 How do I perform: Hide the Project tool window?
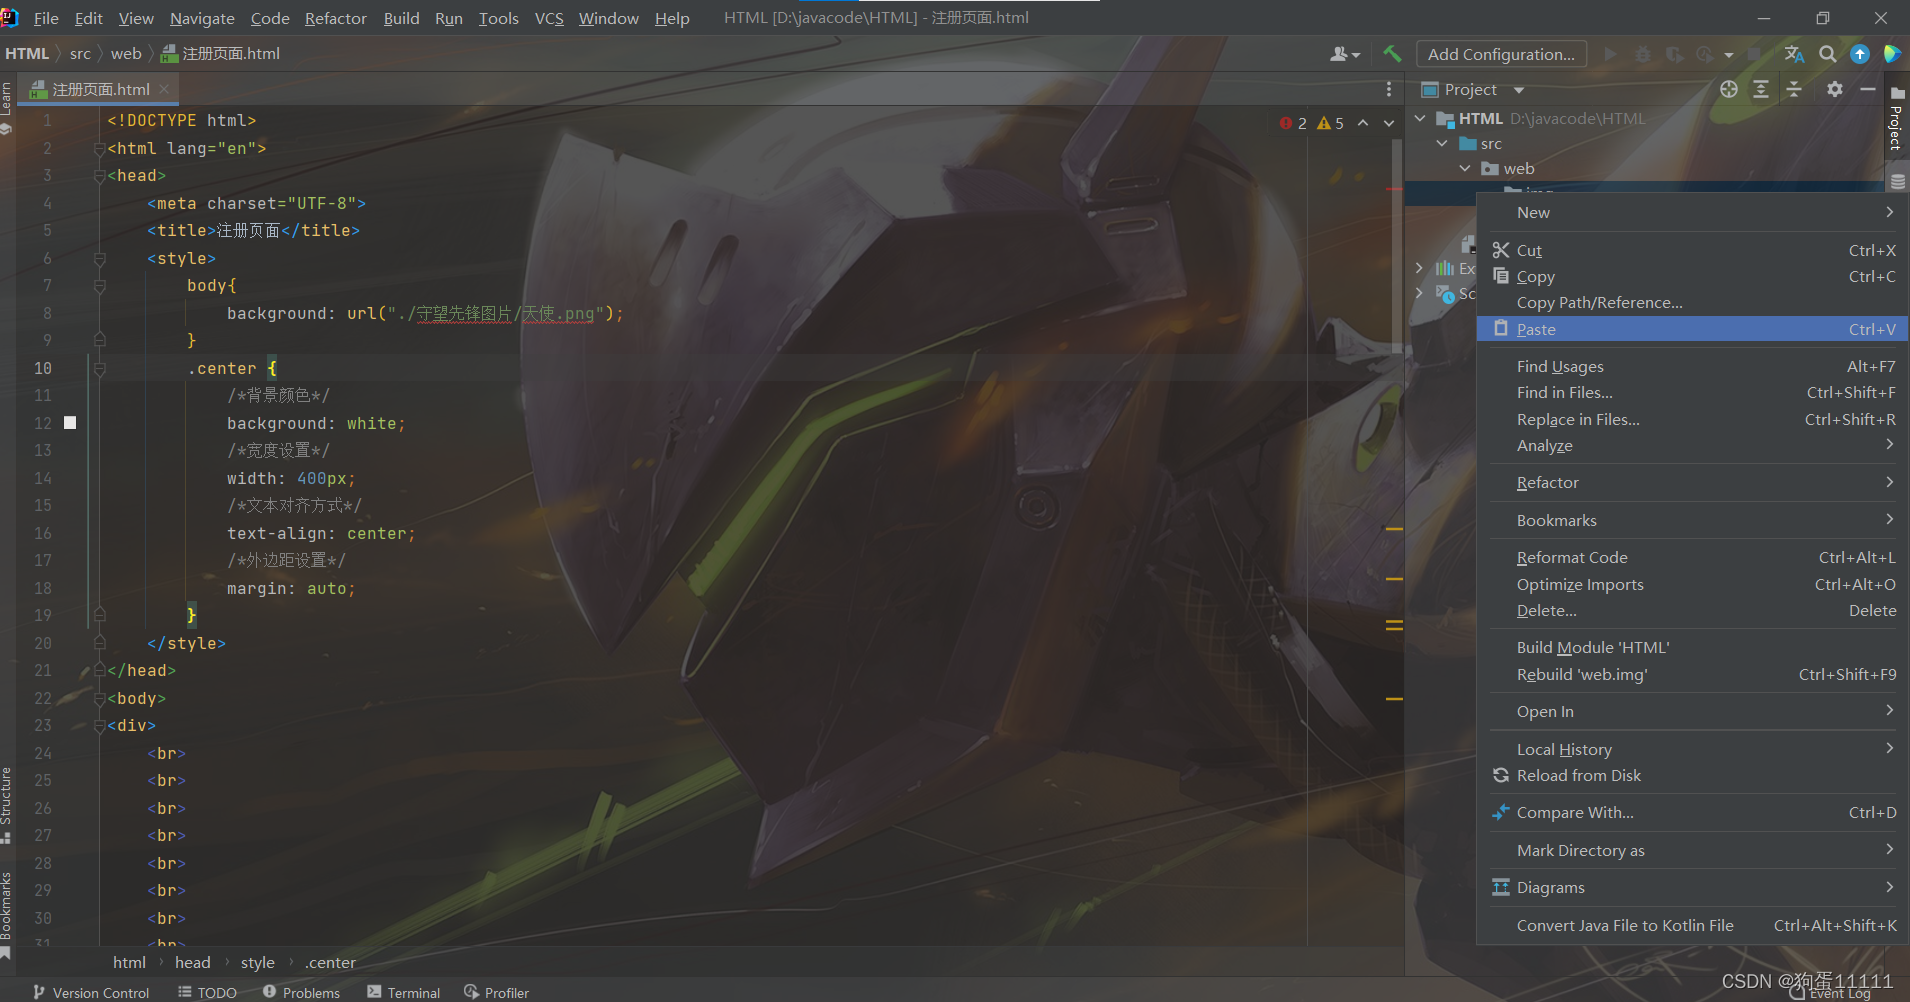[x=1867, y=89]
